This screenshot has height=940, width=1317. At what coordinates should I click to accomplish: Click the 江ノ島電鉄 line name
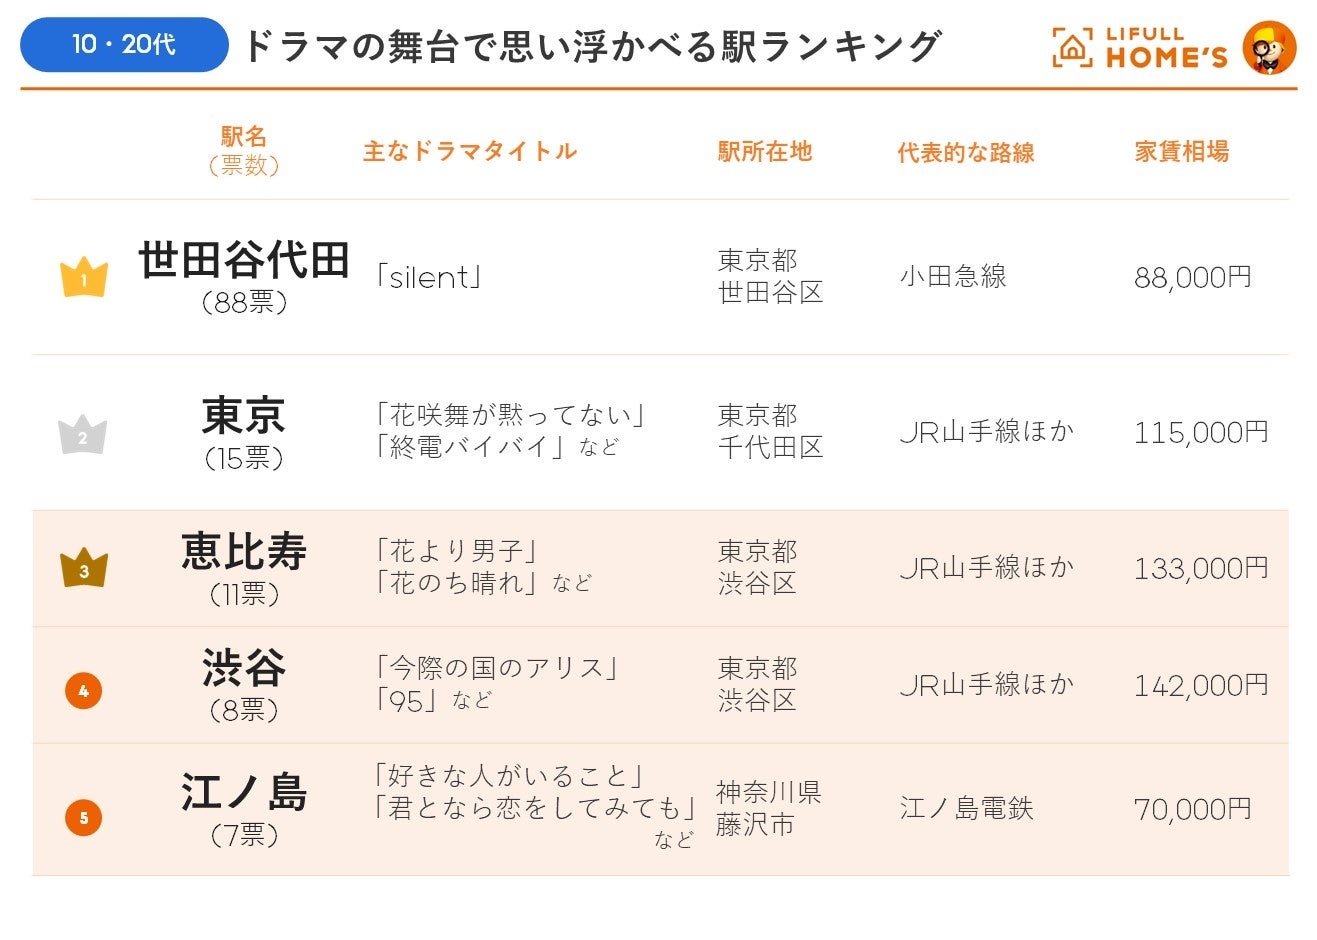[966, 808]
